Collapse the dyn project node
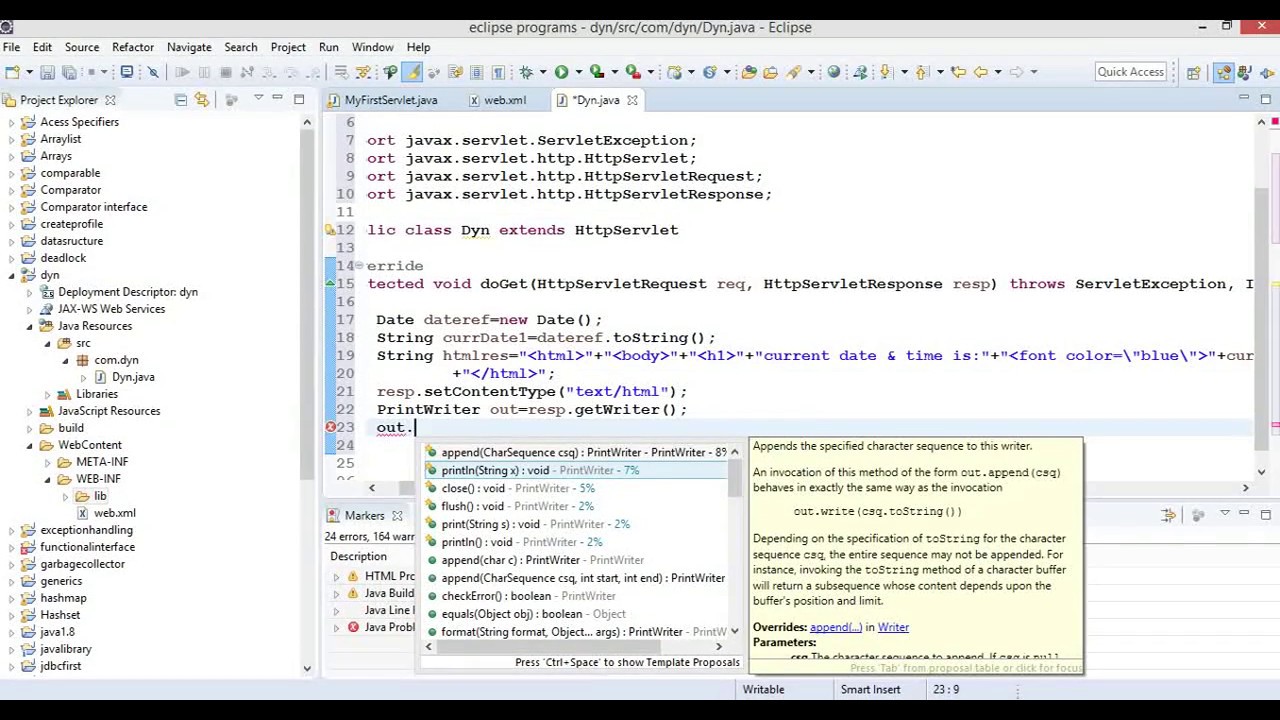The height and width of the screenshot is (720, 1280). click(x=11, y=275)
